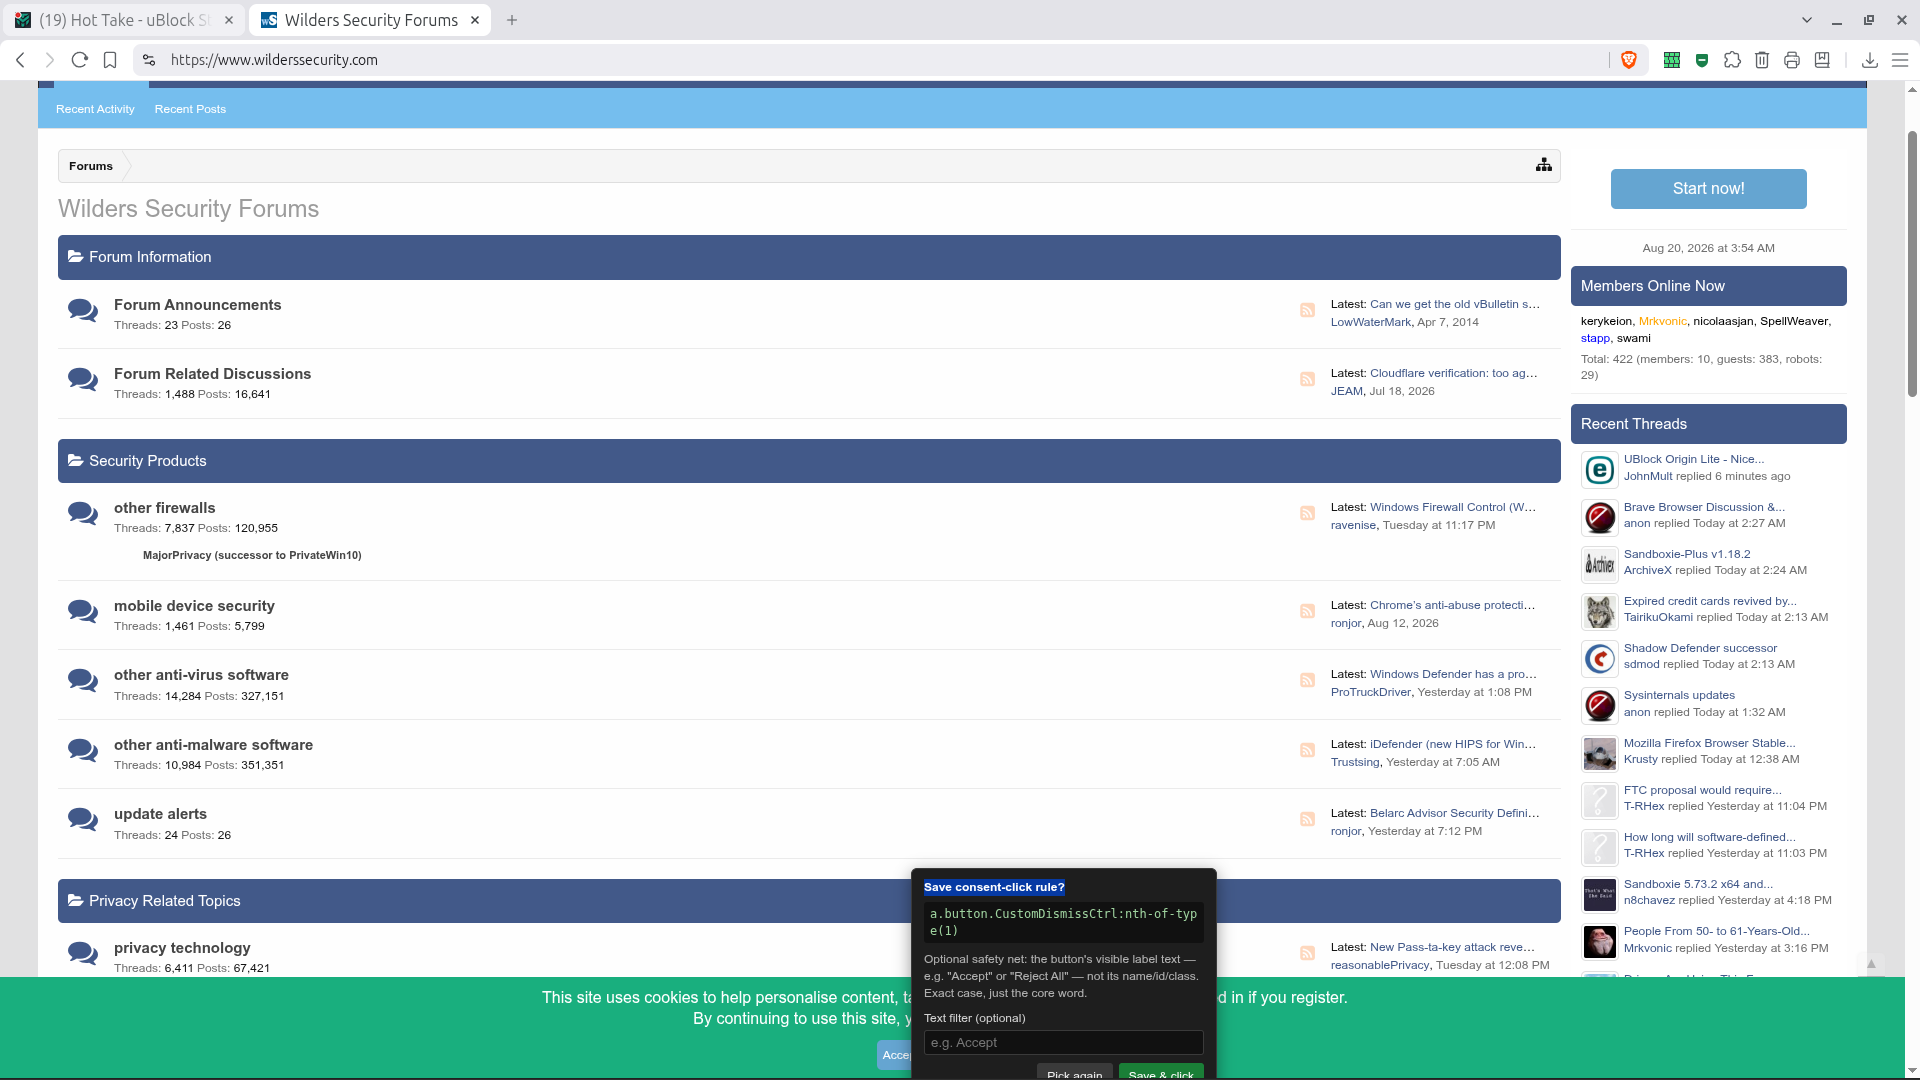Open the Sandboxie-Plus v1.18.2 thread
1920x1080 pixels.
coord(1687,554)
